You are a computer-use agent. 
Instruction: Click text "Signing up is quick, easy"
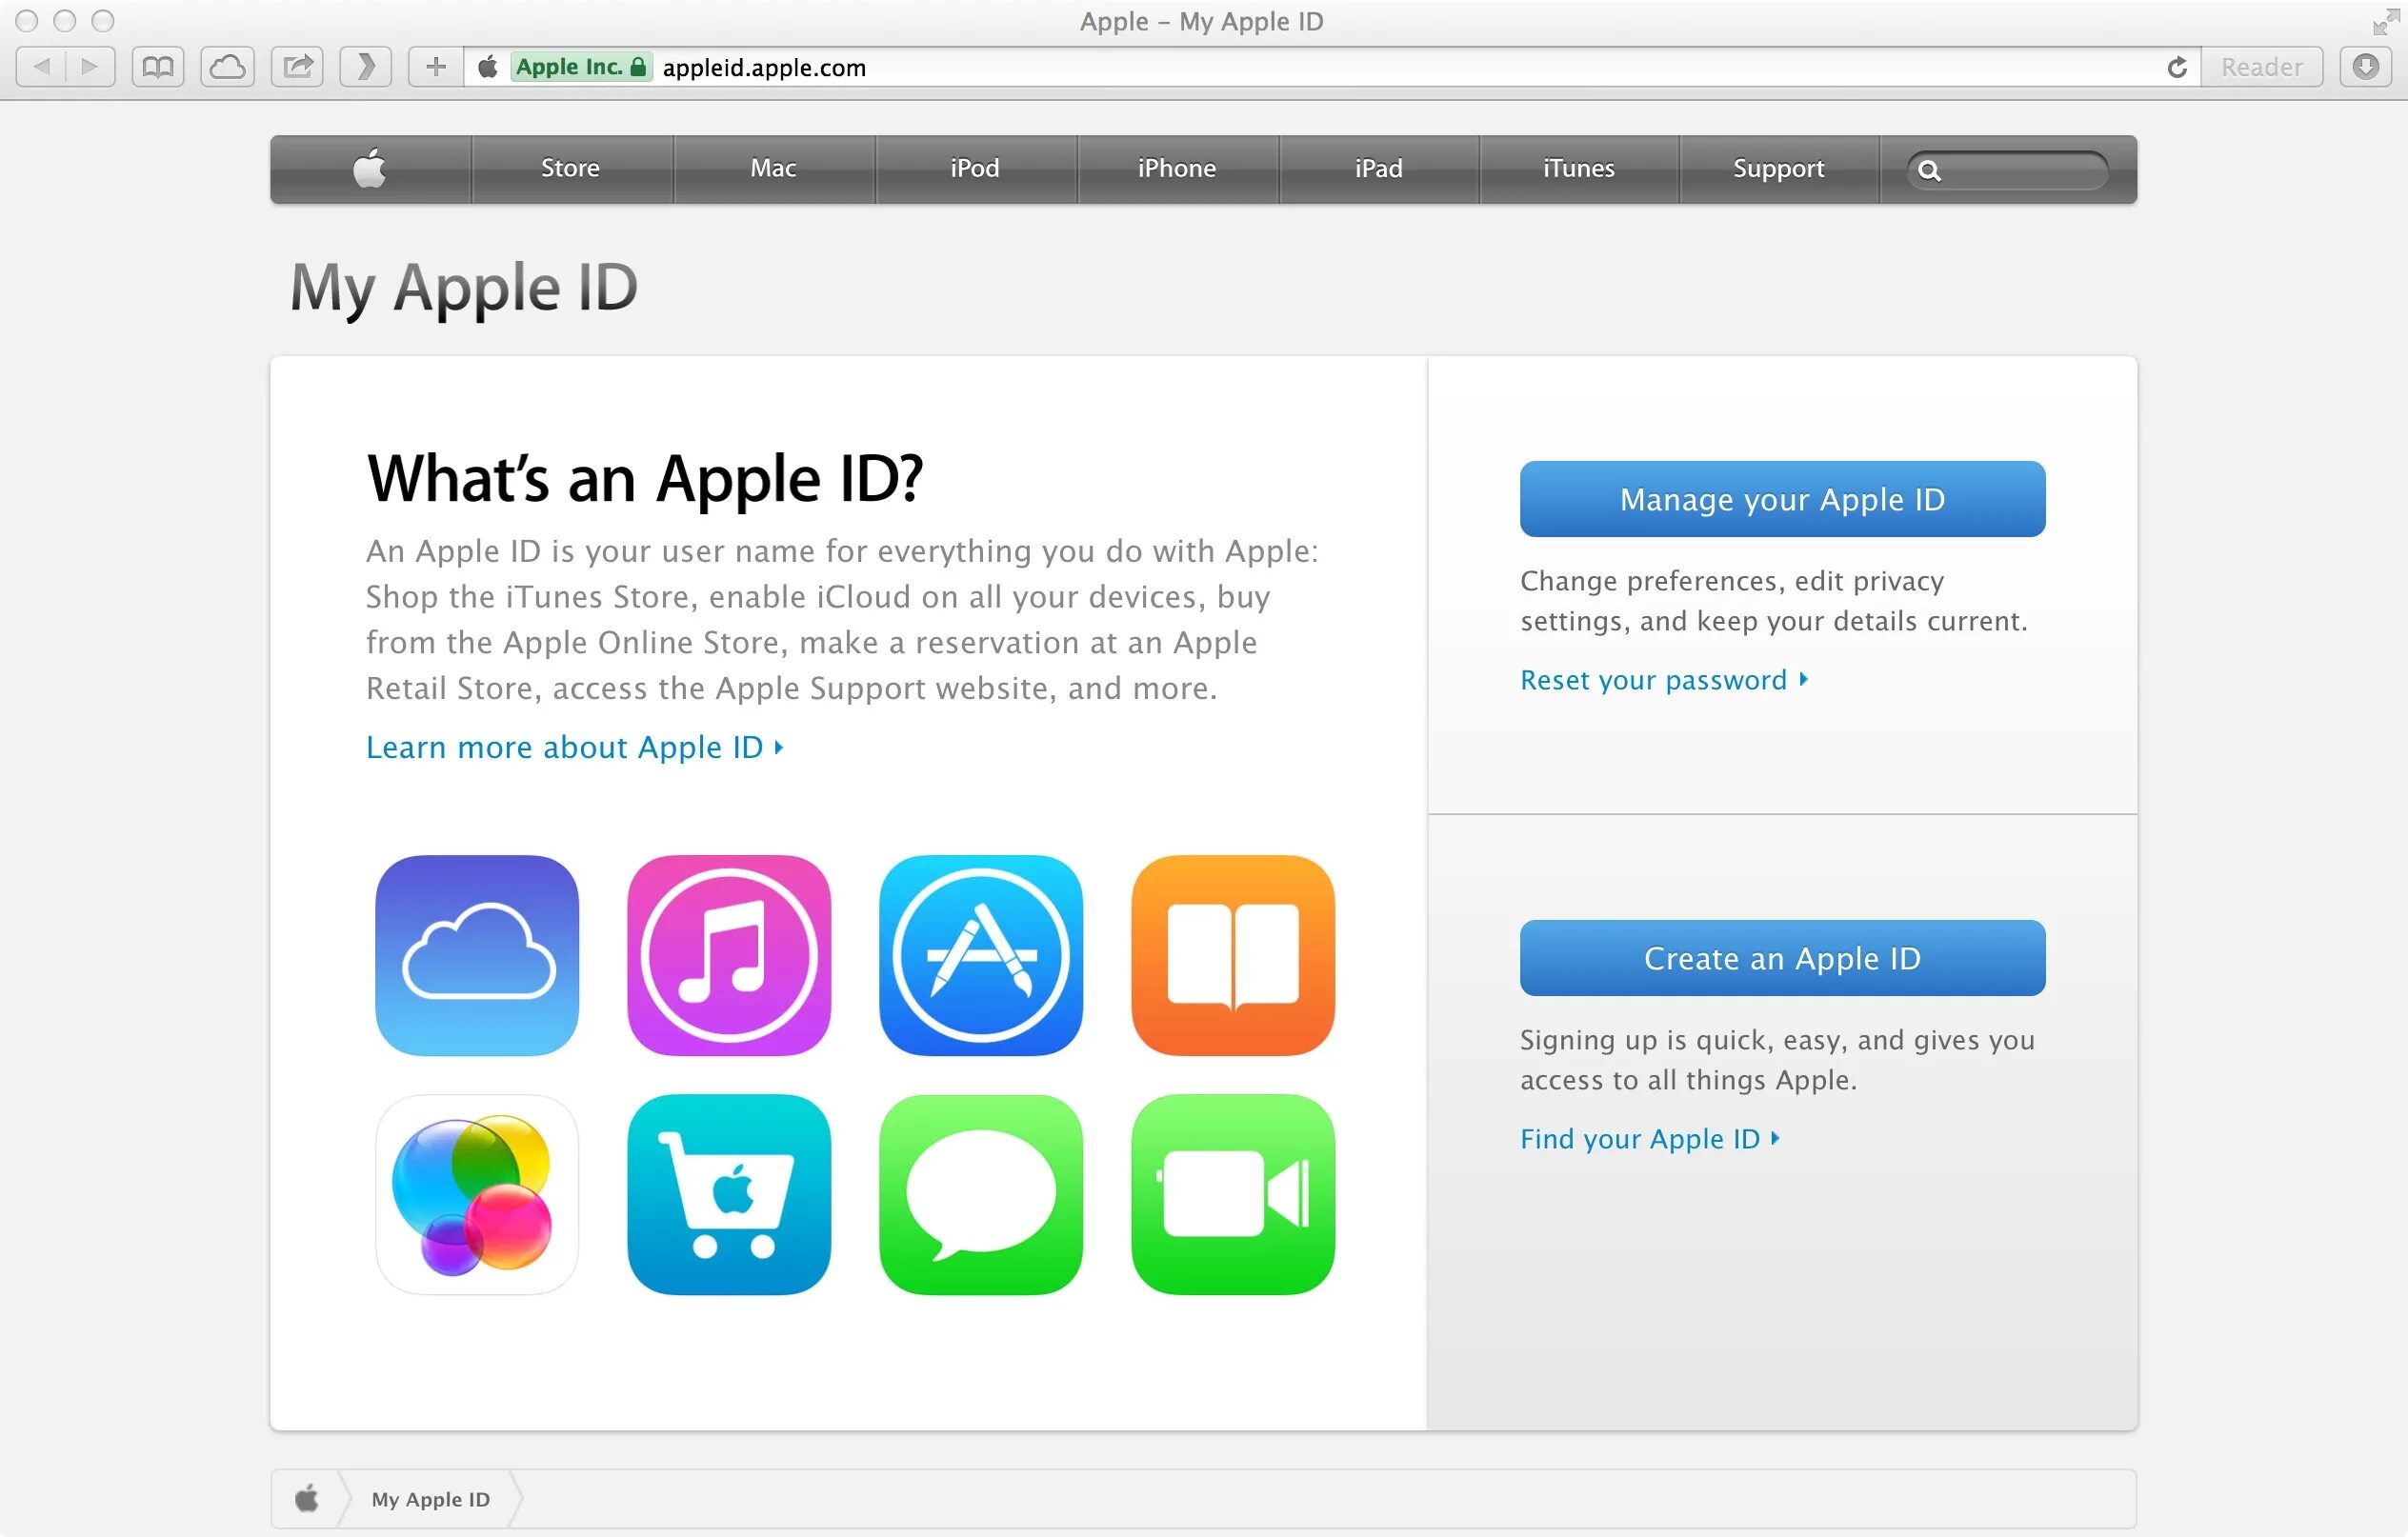(1682, 1041)
